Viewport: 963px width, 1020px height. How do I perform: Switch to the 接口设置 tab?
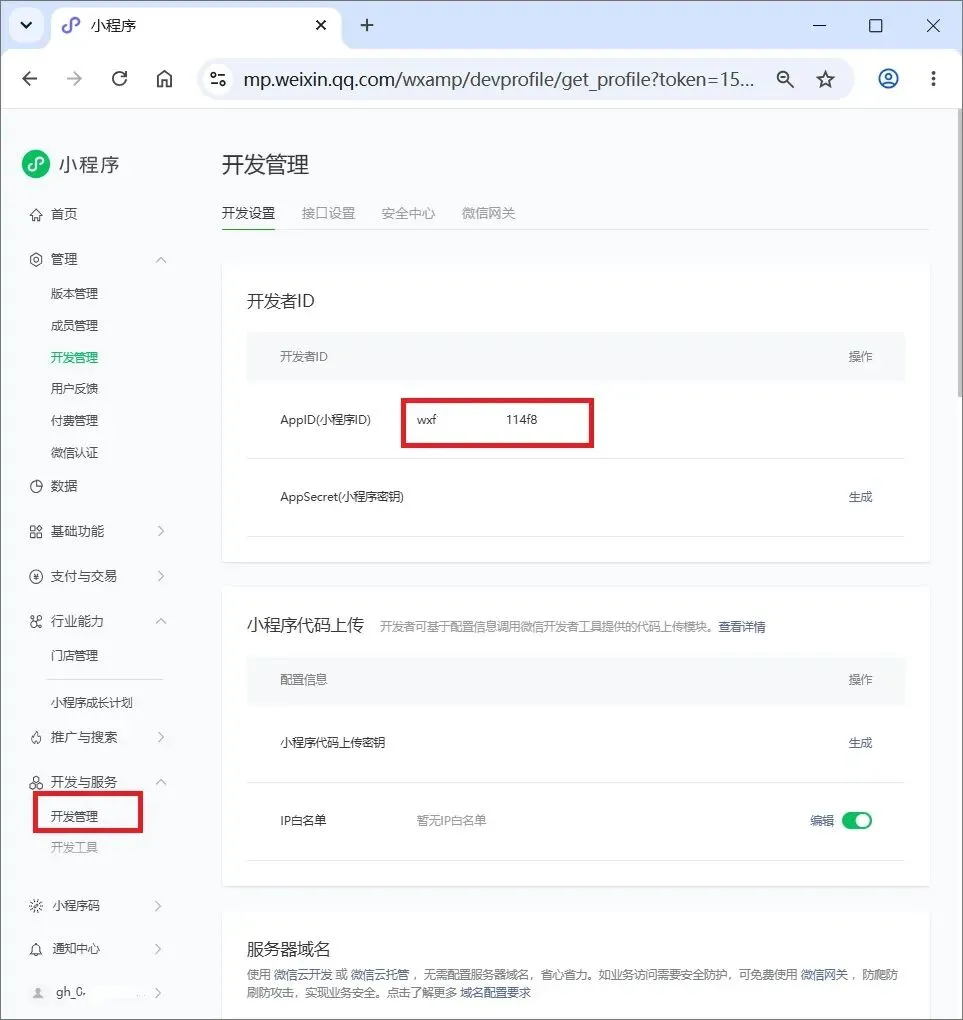(x=328, y=213)
